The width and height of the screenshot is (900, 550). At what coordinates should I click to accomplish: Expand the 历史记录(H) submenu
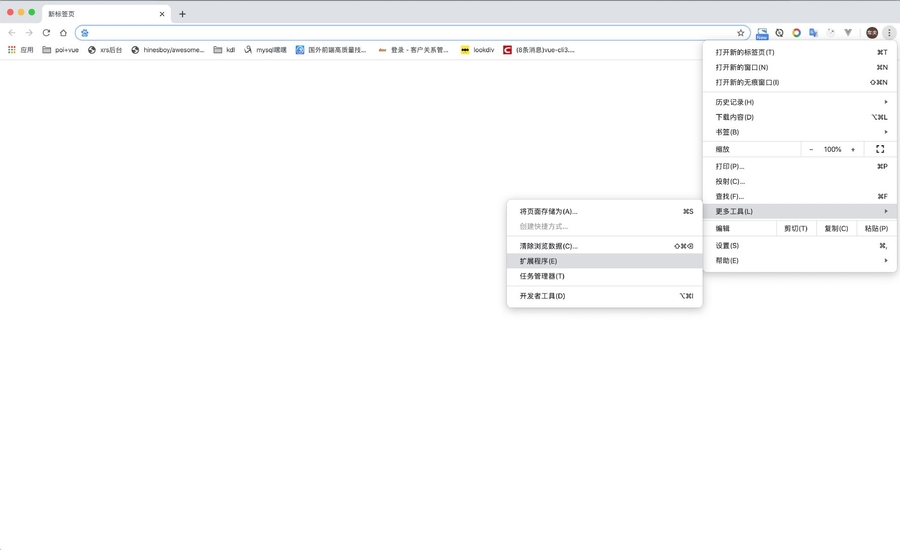click(800, 102)
